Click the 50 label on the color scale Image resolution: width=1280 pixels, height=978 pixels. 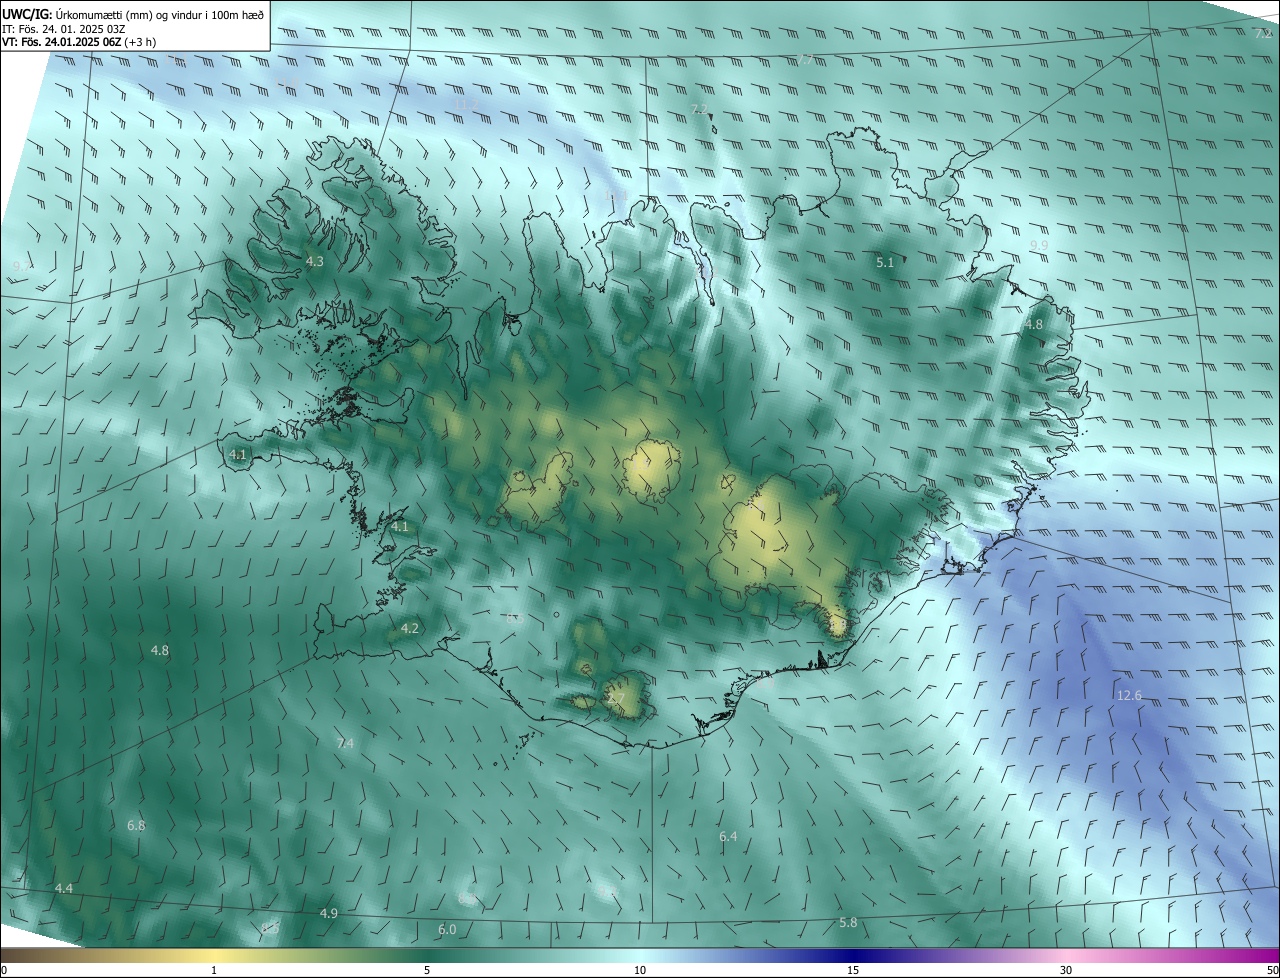click(1272, 970)
